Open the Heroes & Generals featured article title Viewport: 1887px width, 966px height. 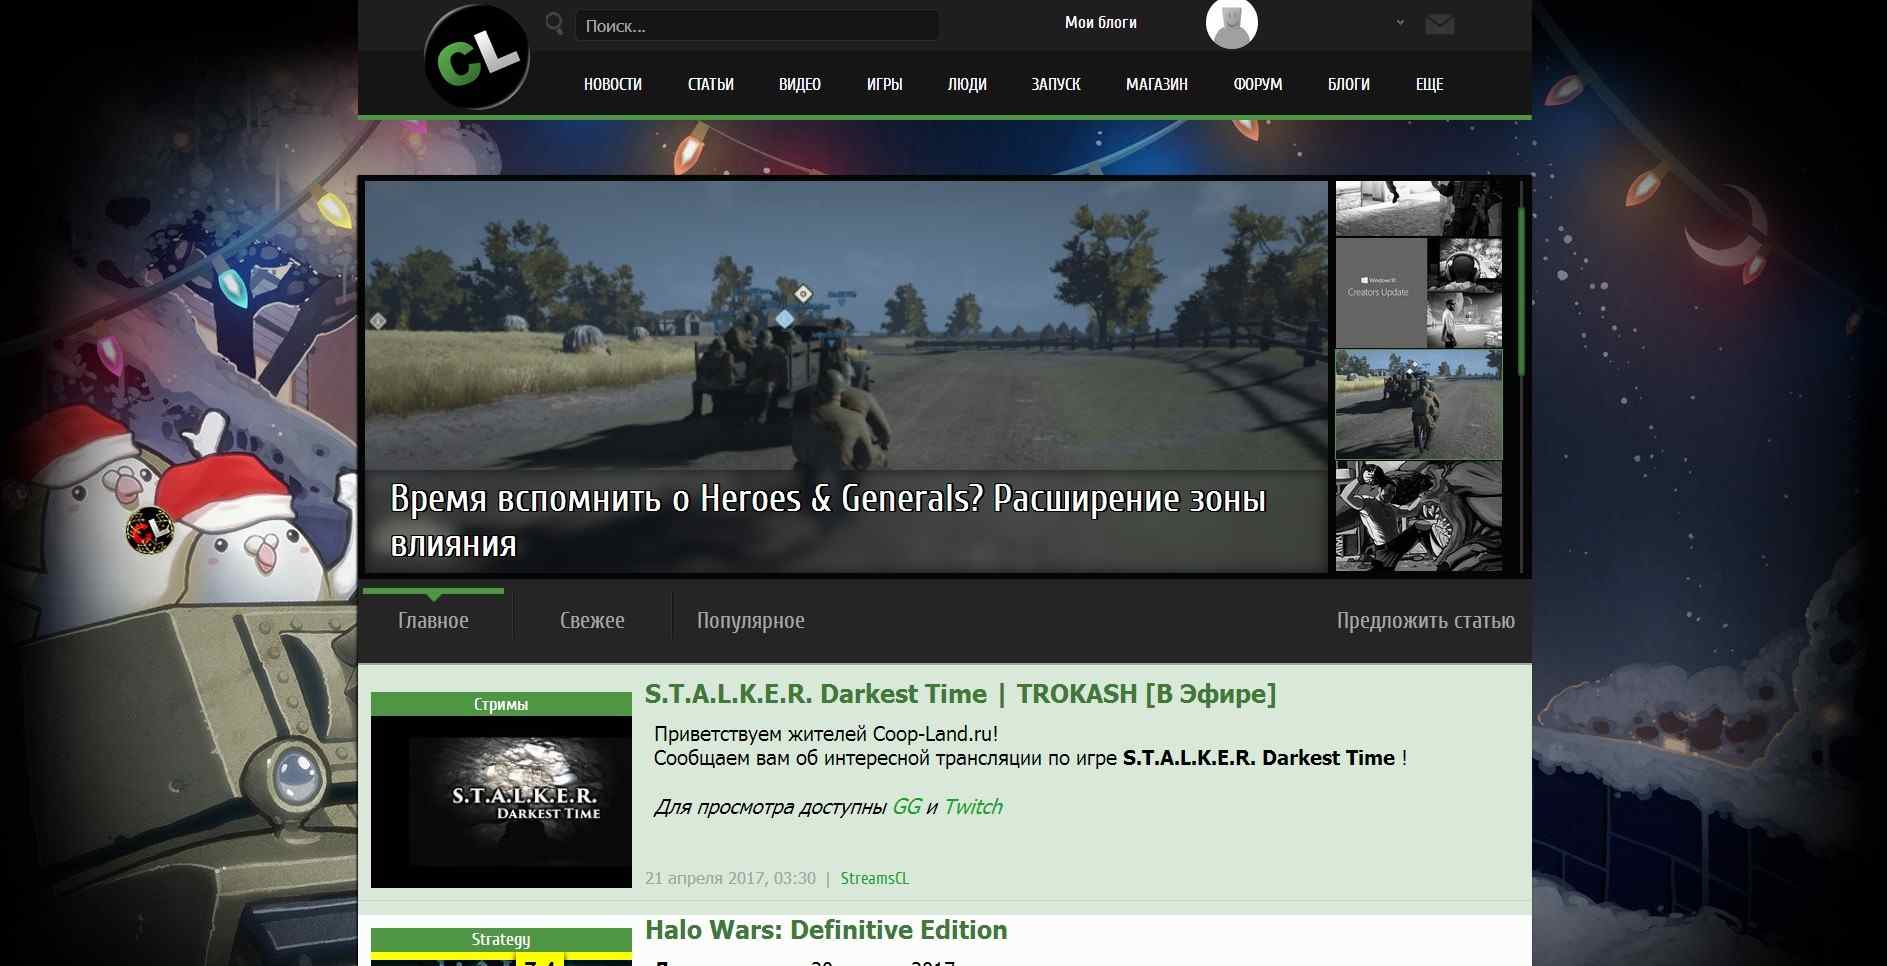point(828,521)
